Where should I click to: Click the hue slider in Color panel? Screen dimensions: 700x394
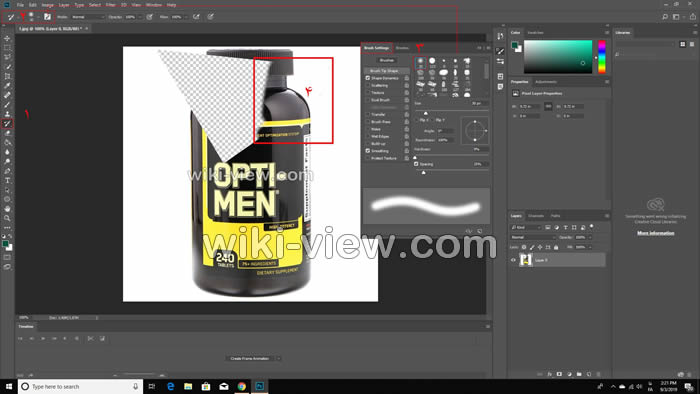(x=602, y=57)
